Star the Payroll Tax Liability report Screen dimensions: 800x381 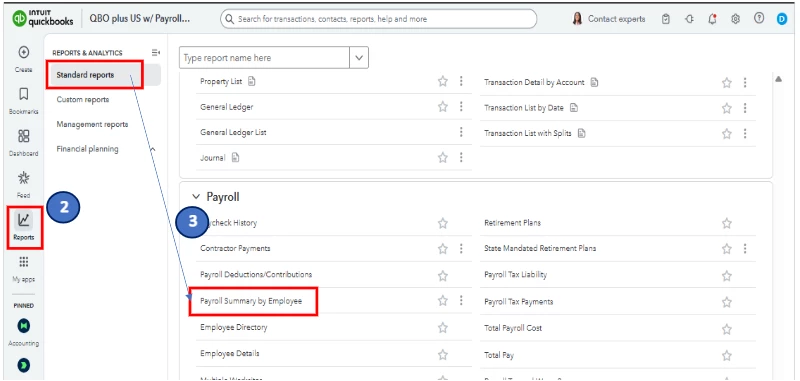coord(727,276)
